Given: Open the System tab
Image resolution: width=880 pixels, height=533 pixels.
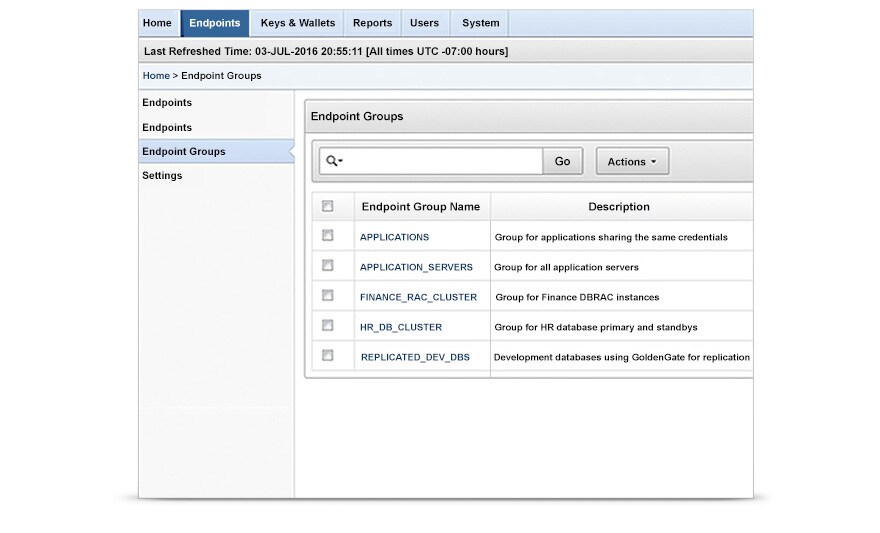Looking at the screenshot, I should [x=480, y=23].
